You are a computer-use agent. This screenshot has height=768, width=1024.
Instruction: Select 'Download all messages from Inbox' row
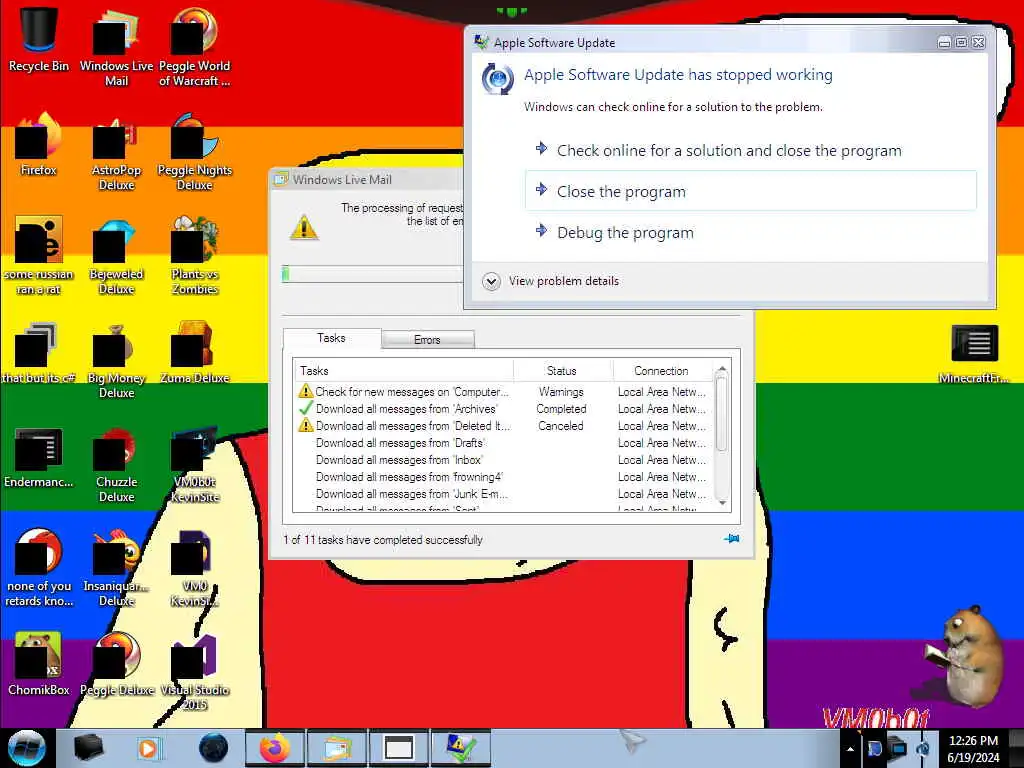tap(503, 460)
